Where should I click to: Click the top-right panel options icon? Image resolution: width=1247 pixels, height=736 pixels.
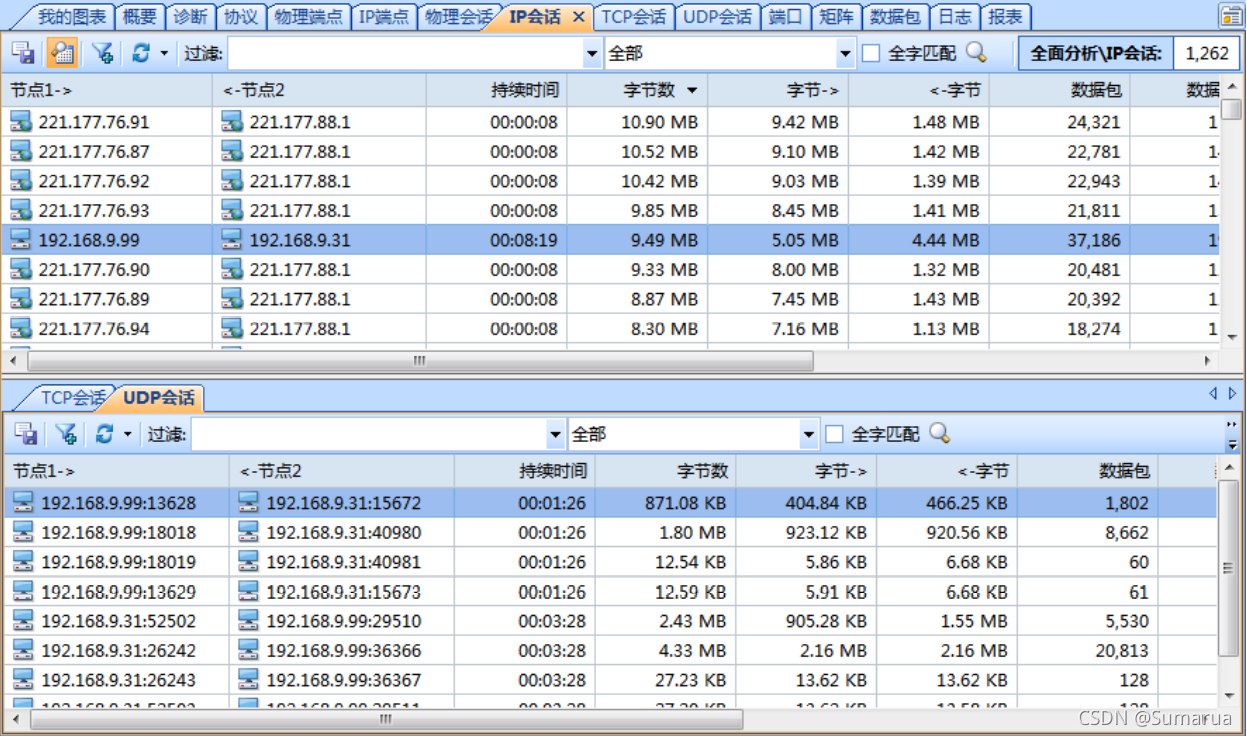point(1229,16)
